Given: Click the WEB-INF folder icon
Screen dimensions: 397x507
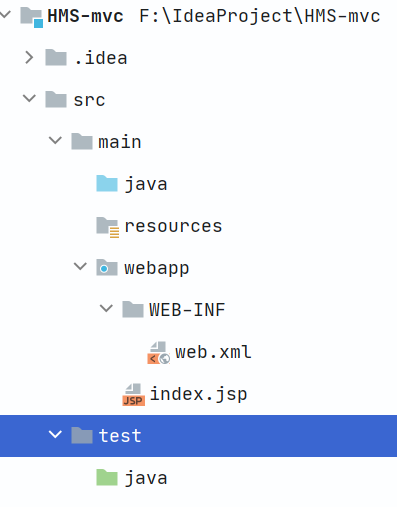Looking at the screenshot, I should click(x=133, y=310).
